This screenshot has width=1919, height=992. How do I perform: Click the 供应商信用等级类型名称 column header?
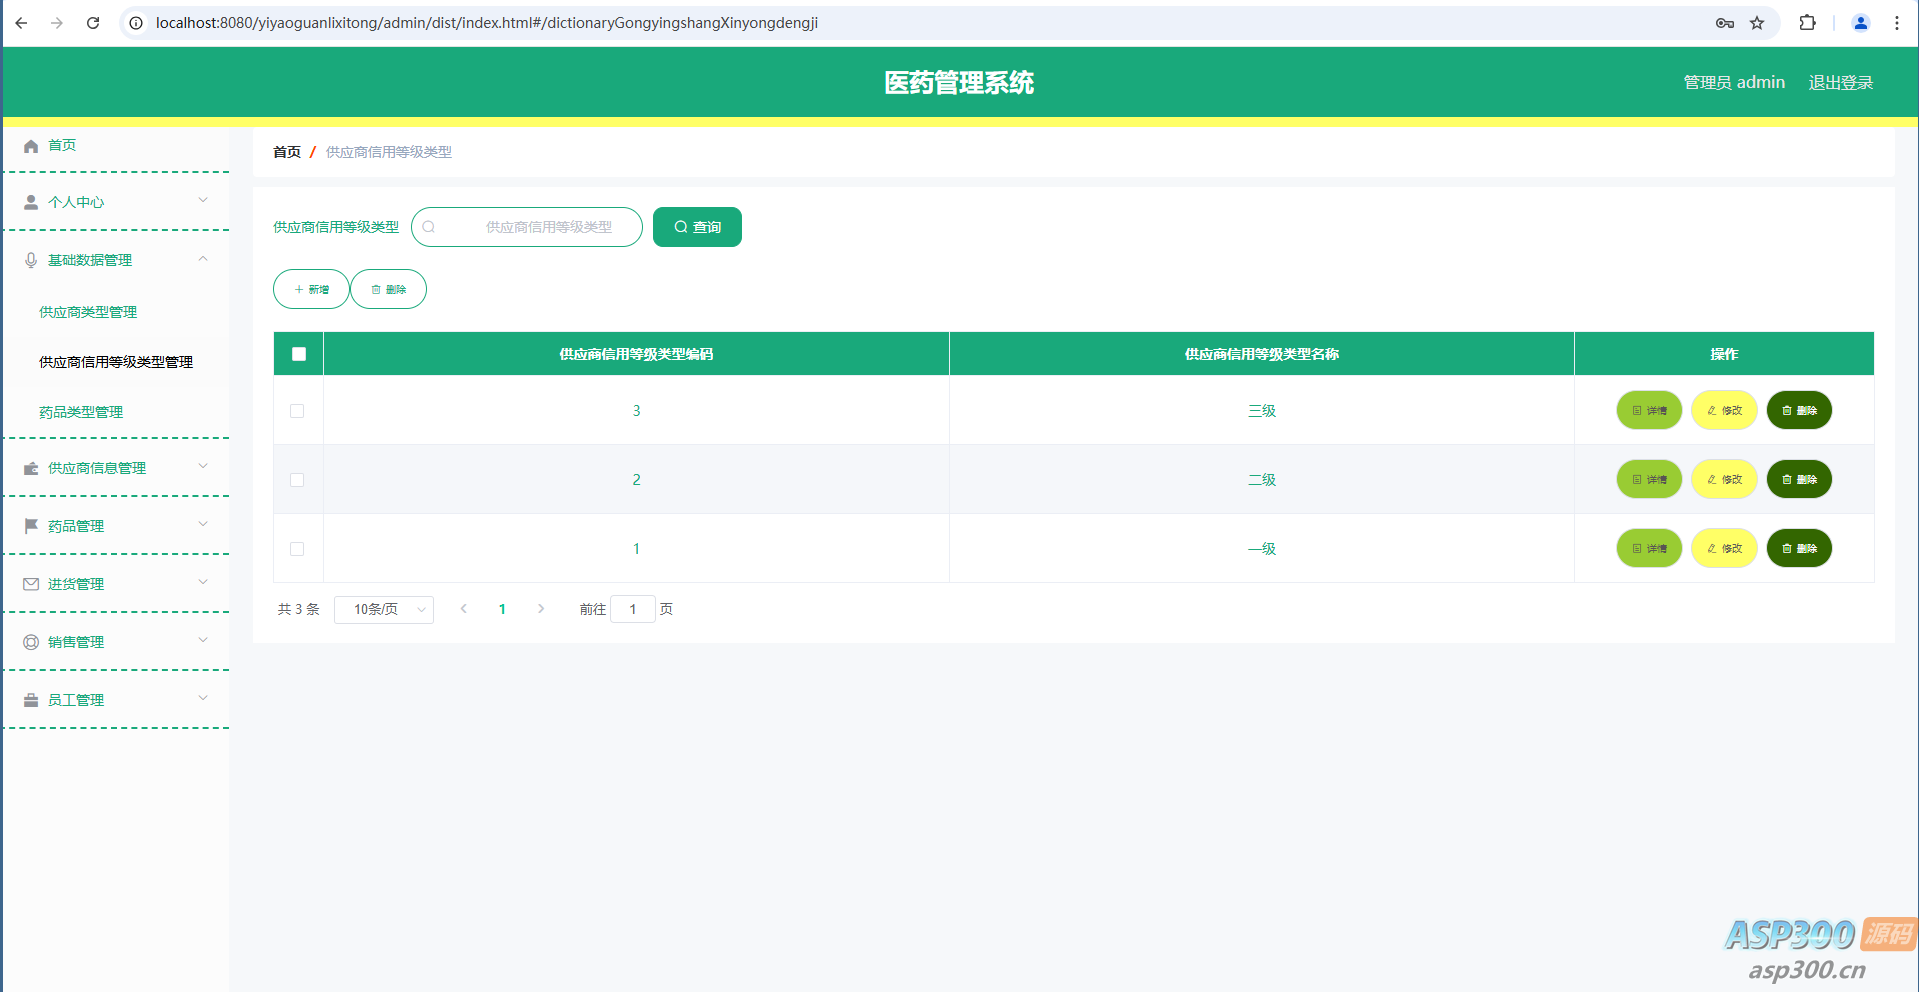(1262, 354)
